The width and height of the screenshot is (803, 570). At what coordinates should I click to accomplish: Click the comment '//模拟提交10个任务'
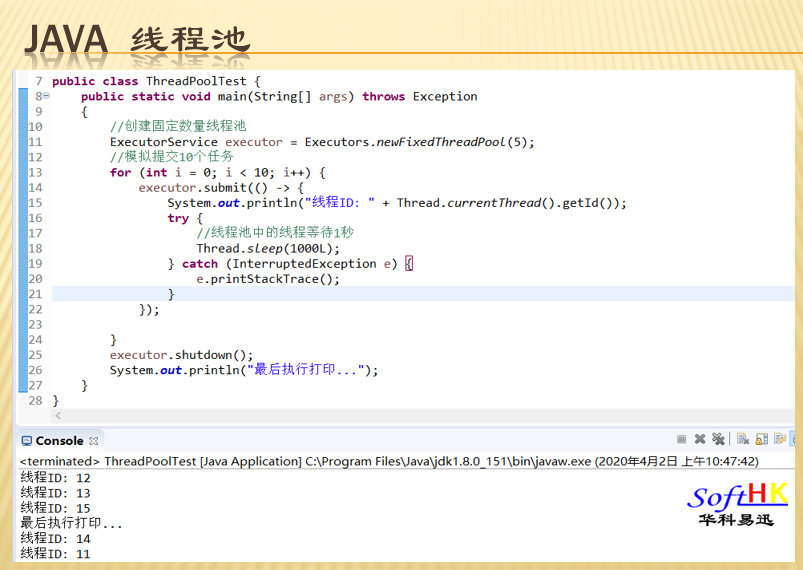point(172,157)
